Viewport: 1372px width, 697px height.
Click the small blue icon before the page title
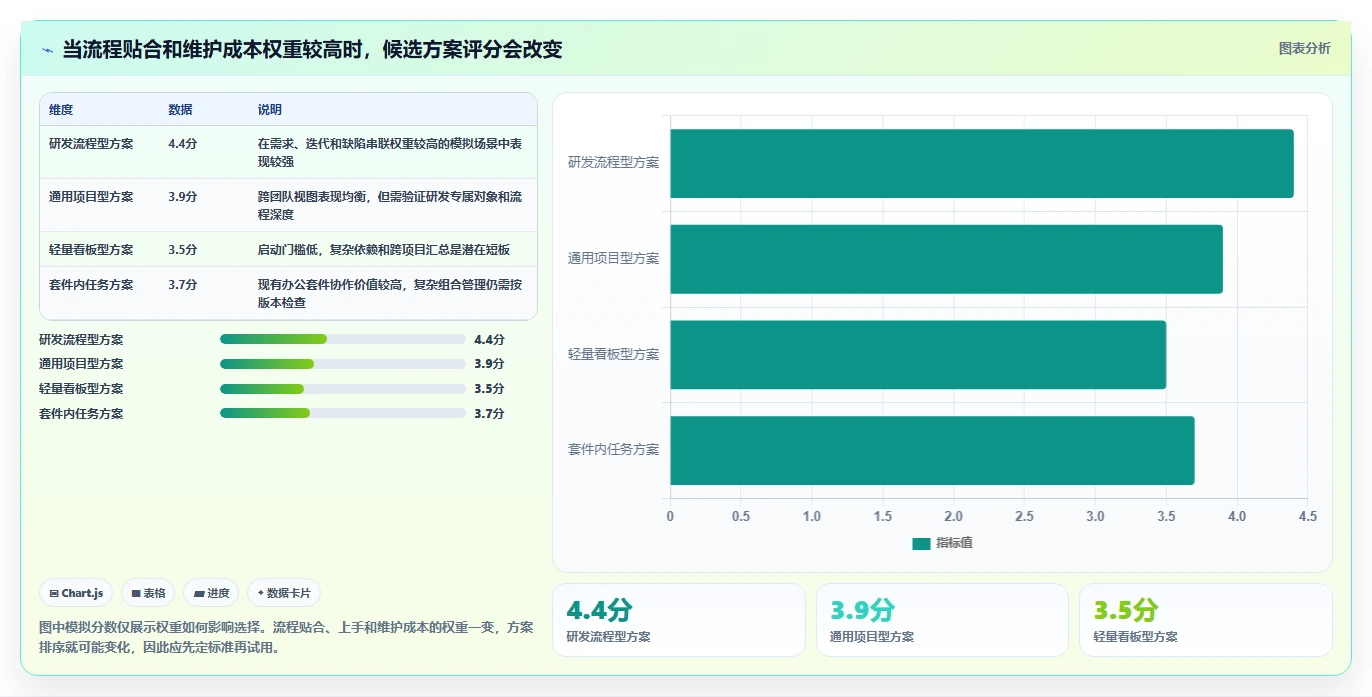pos(47,50)
